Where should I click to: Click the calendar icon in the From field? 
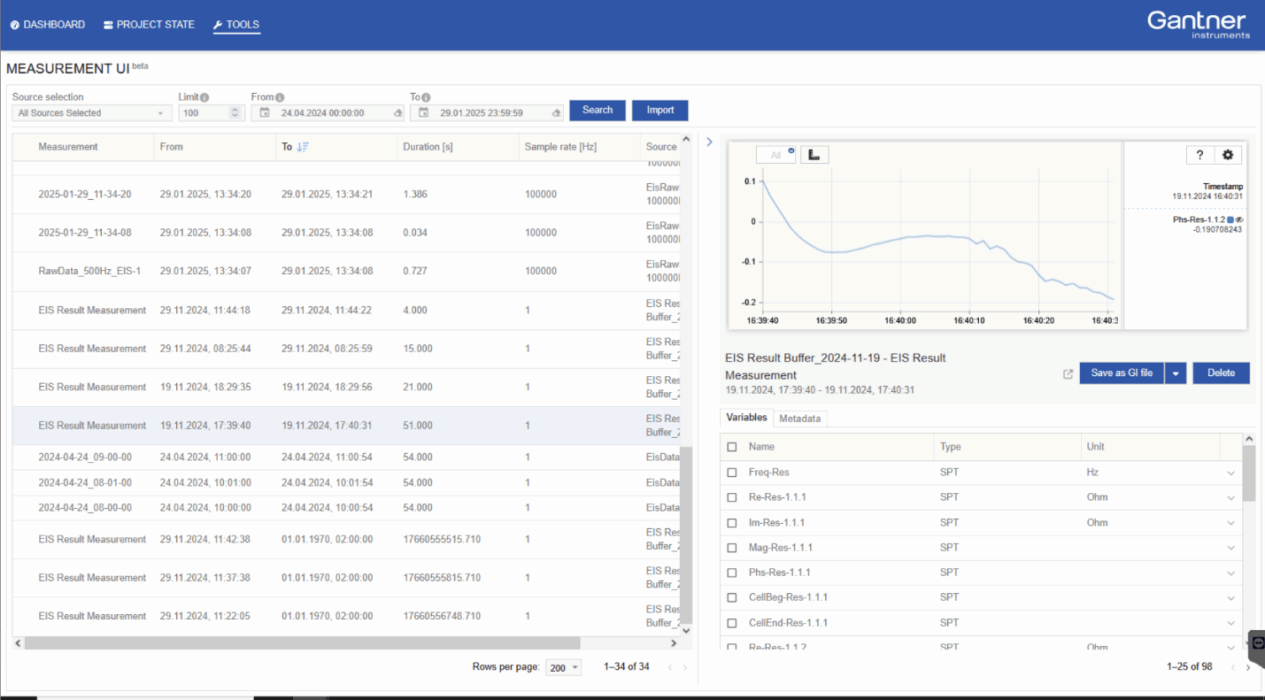coord(264,112)
